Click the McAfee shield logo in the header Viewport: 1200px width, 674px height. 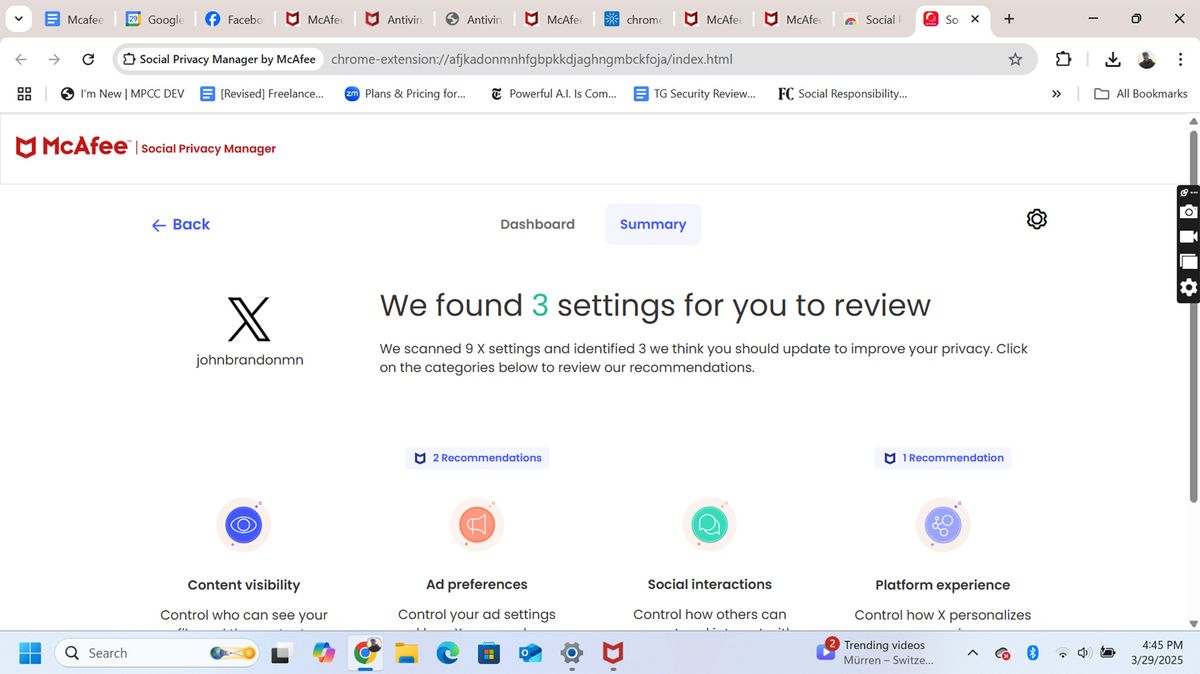27,146
